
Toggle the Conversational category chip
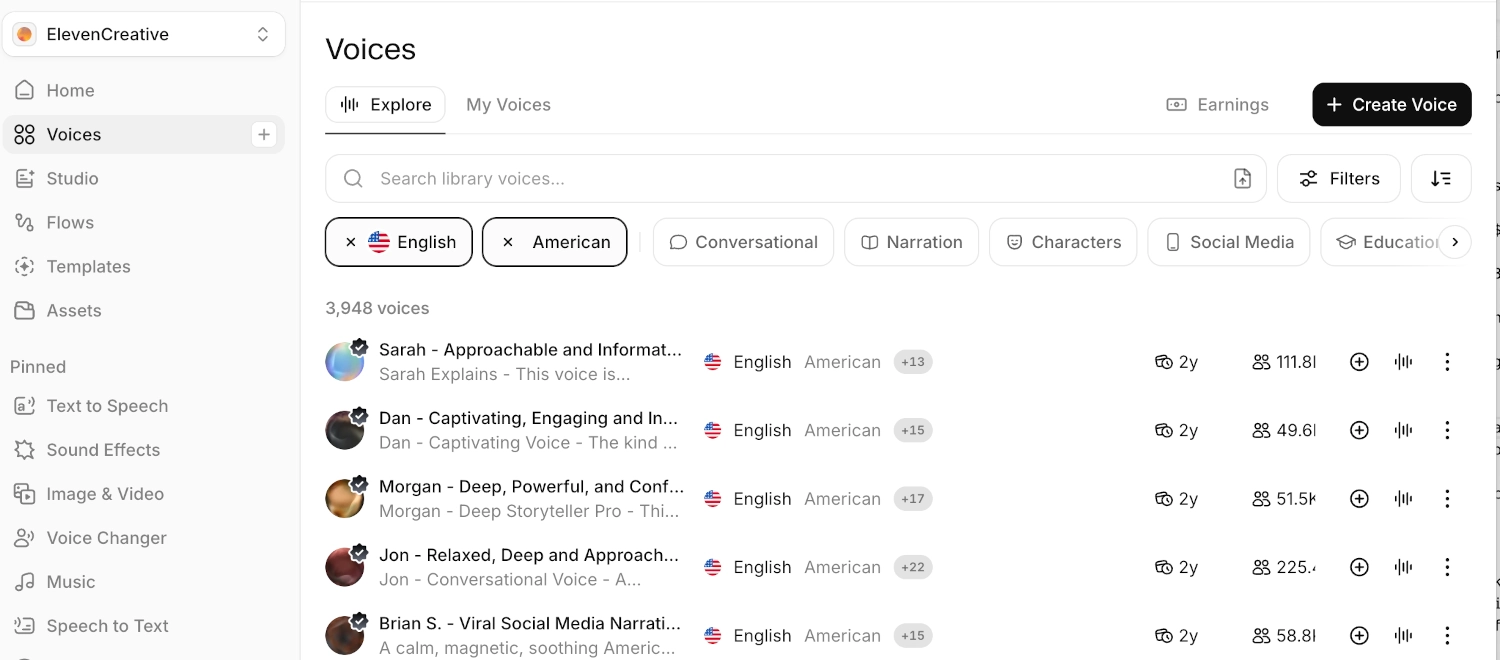click(743, 242)
